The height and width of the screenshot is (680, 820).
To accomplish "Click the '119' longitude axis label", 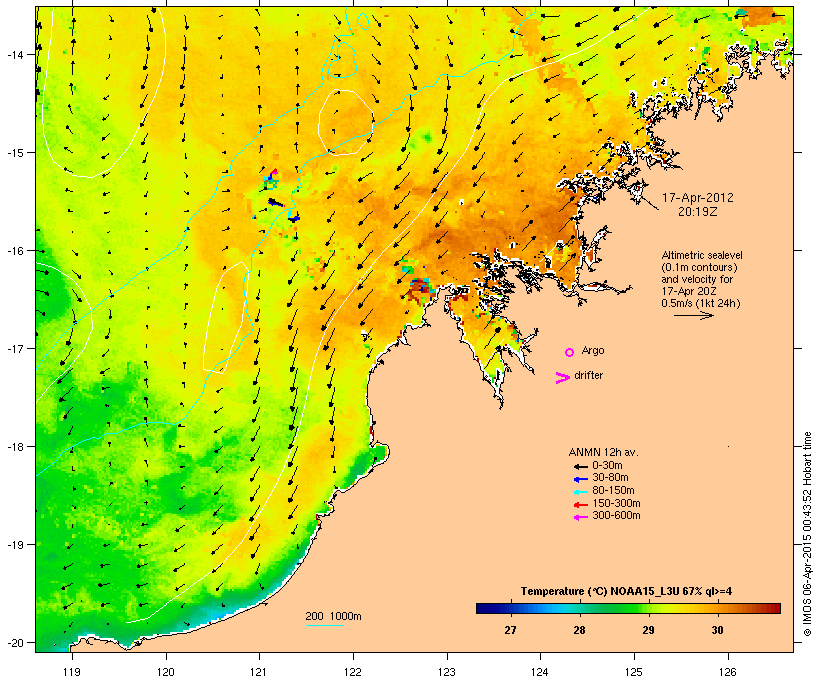I will (72, 672).
